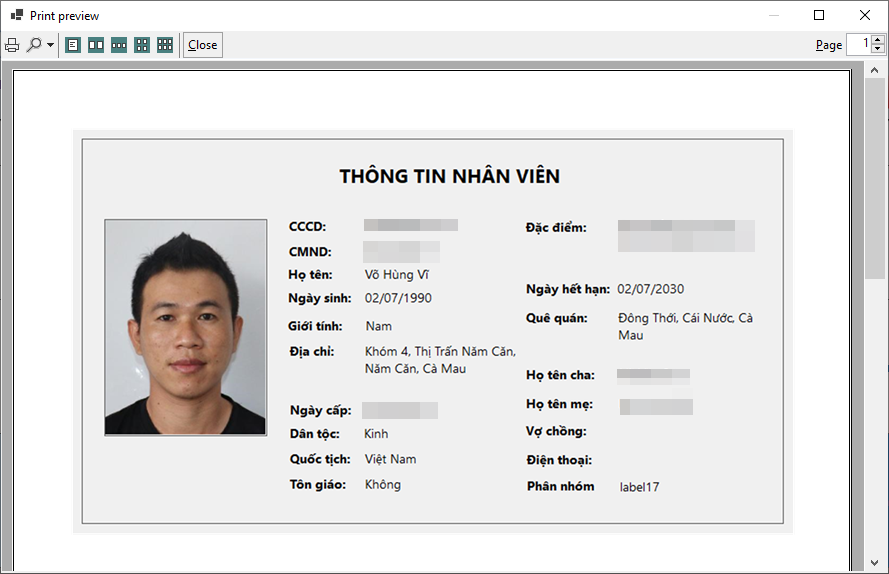Click the THÔNG TIN NHÂN VIÊN heading

pos(449,177)
